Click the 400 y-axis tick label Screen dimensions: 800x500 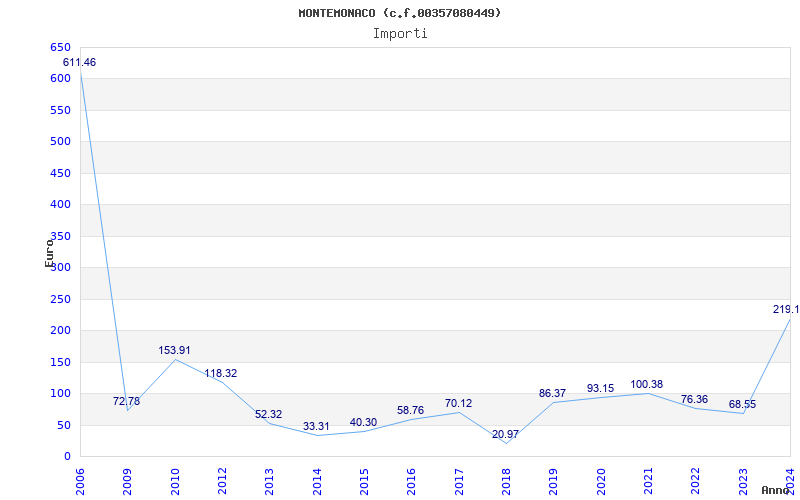(x=60, y=205)
